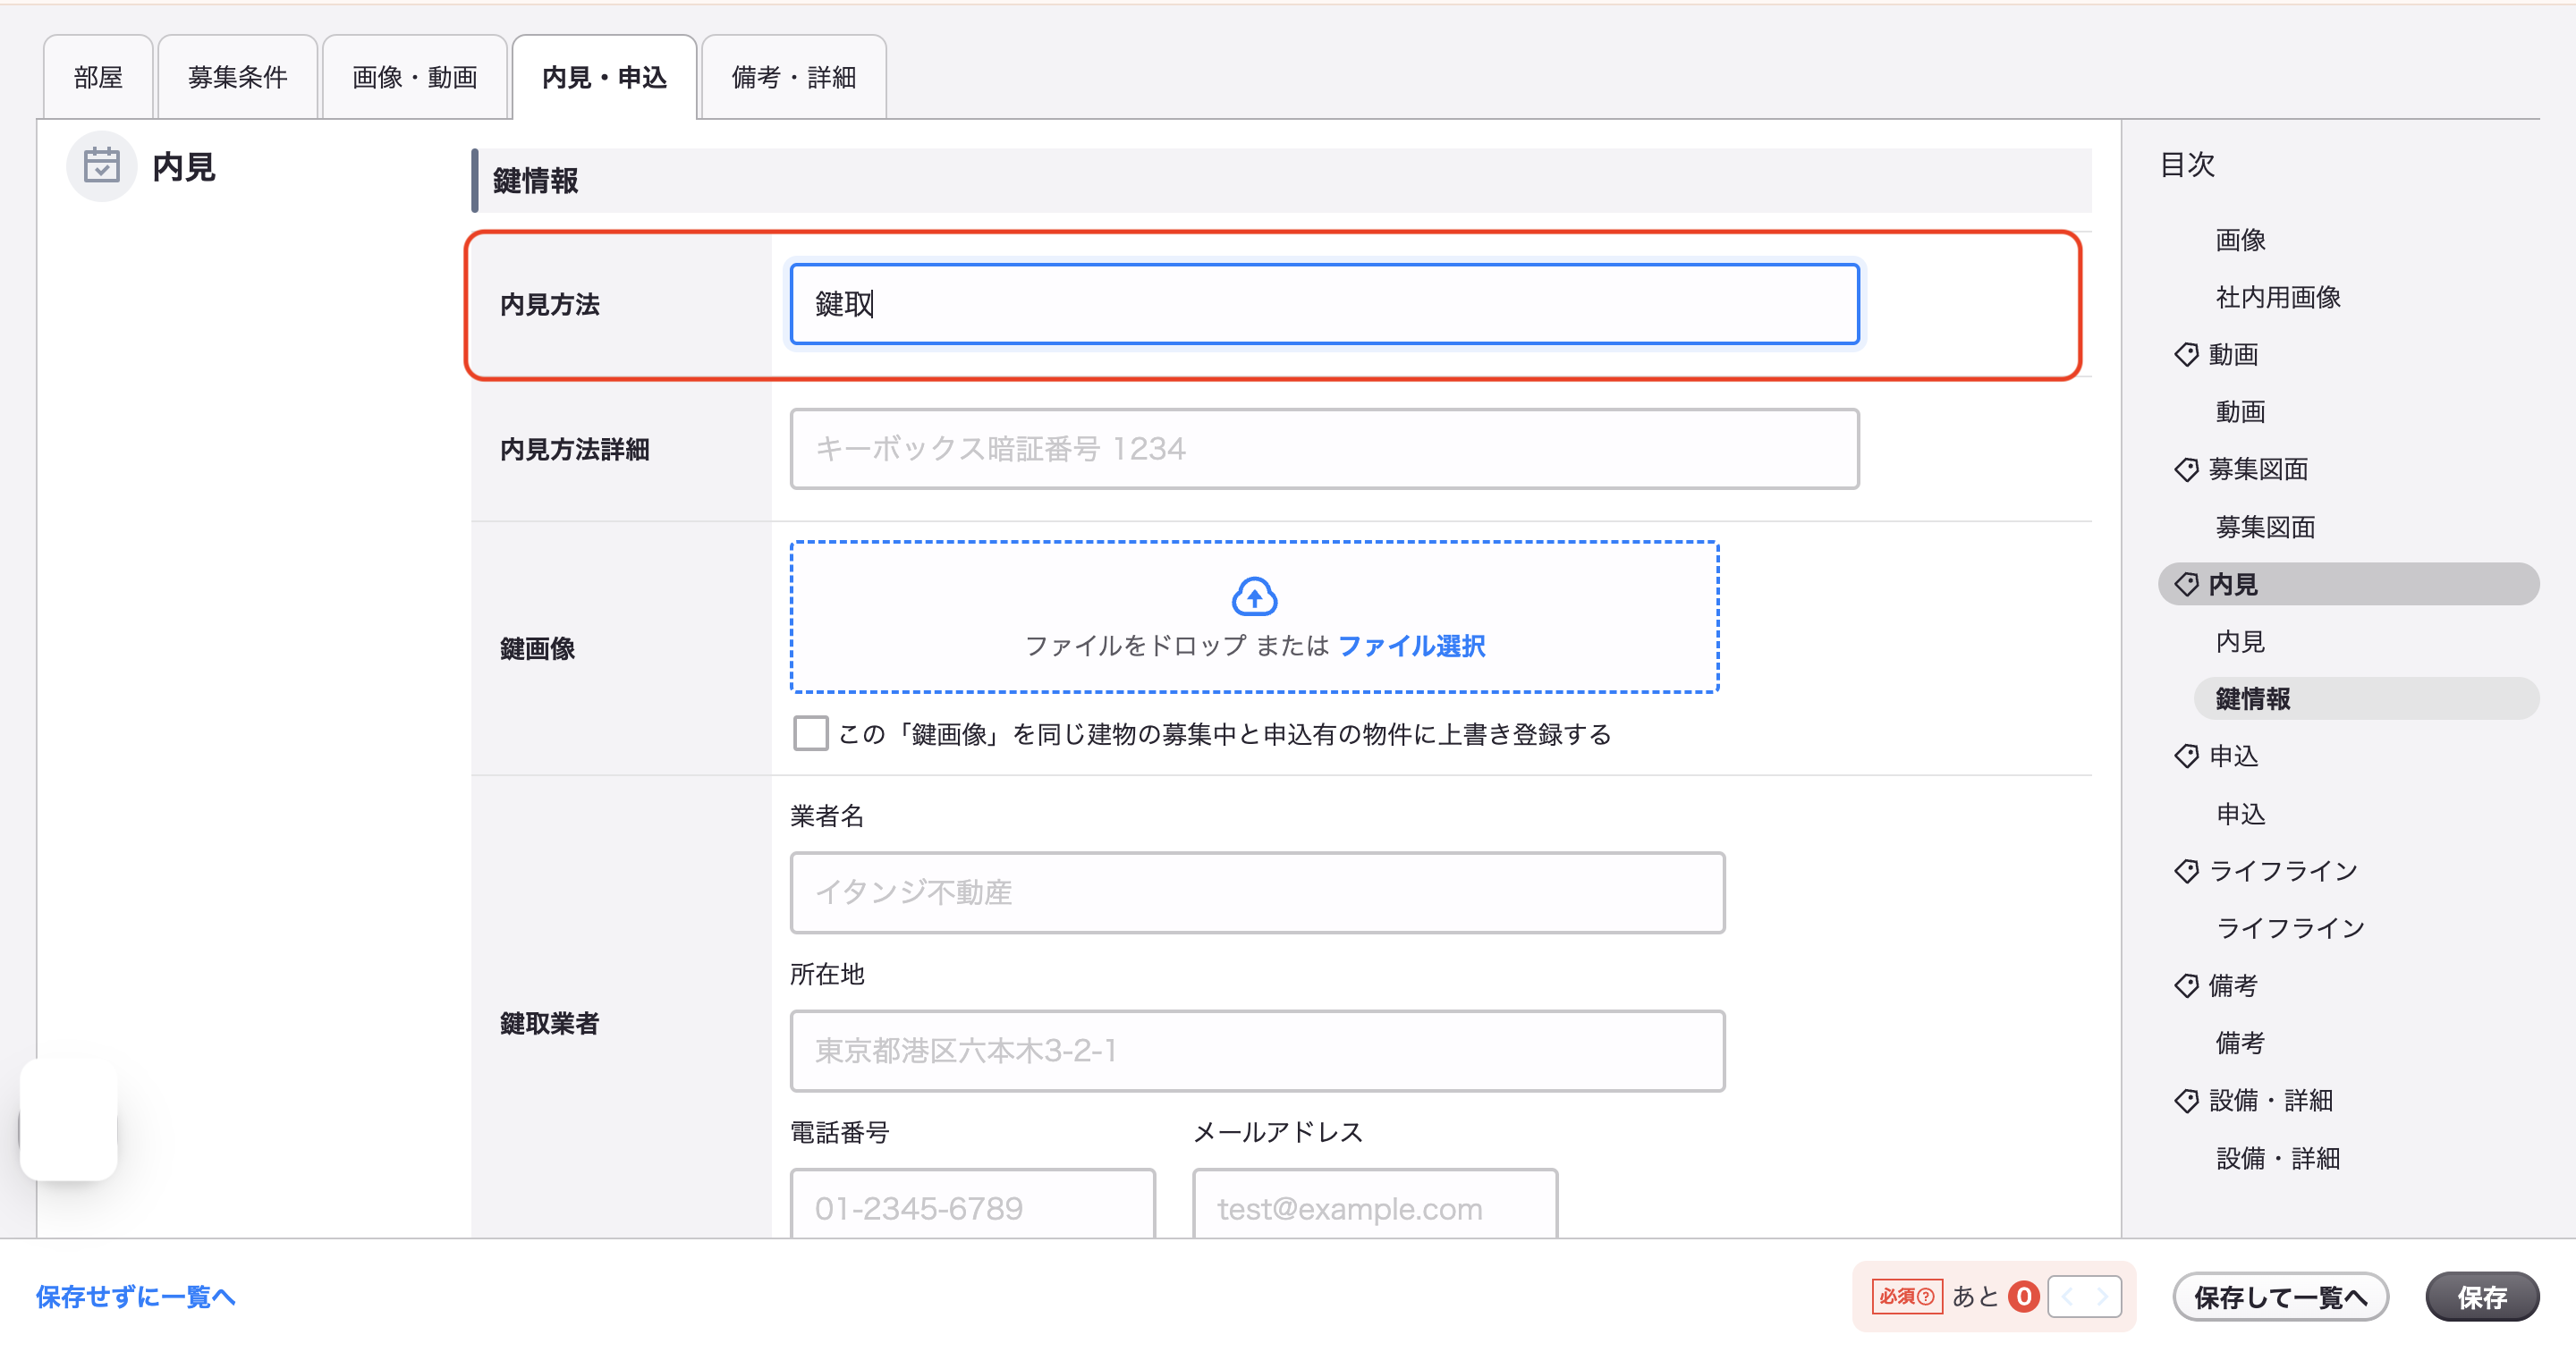Click the tag icon next to 備考 in 目次

click(2186, 986)
